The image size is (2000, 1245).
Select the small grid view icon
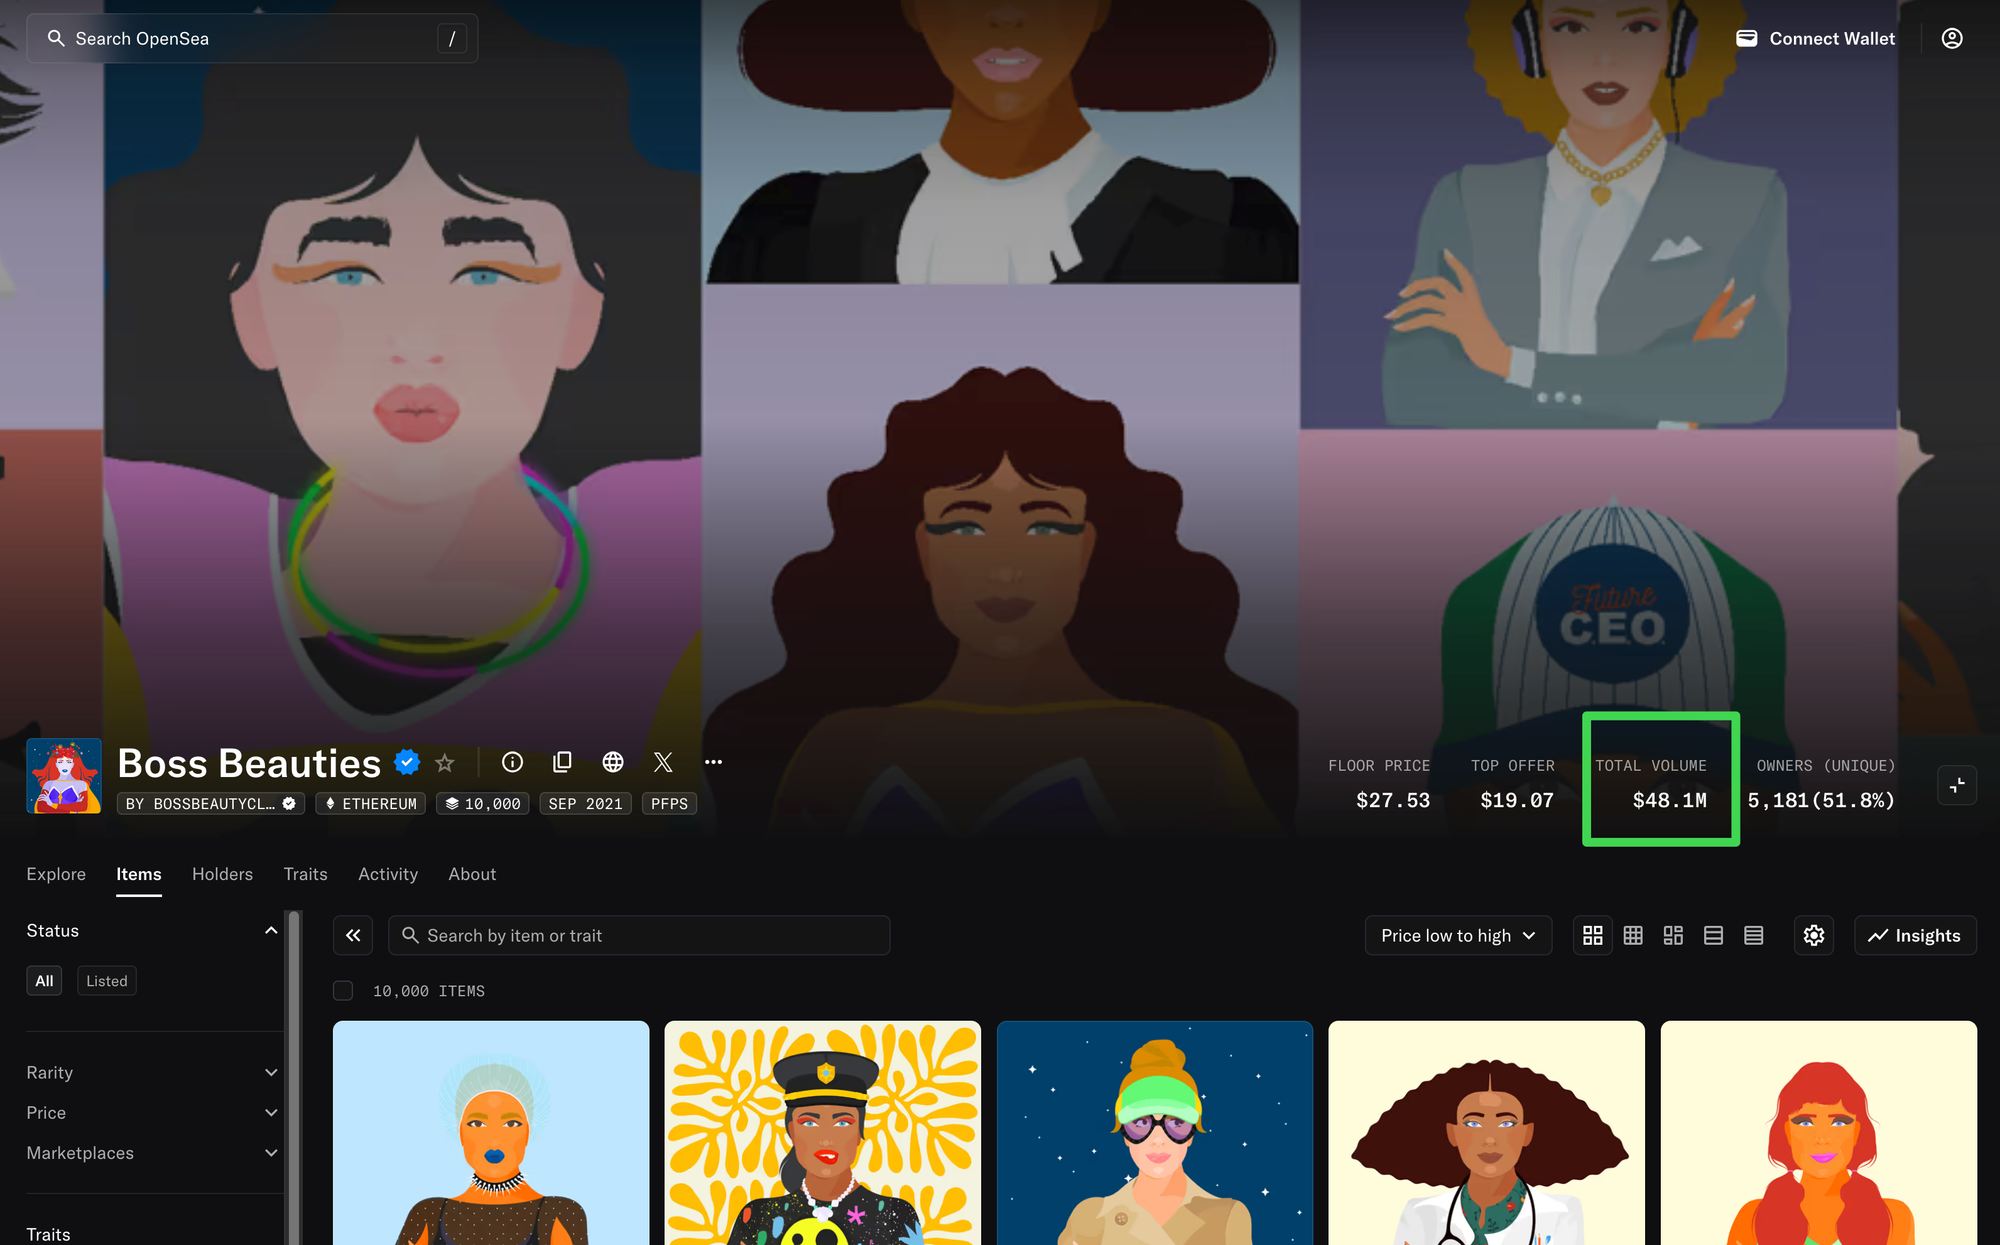tap(1633, 935)
